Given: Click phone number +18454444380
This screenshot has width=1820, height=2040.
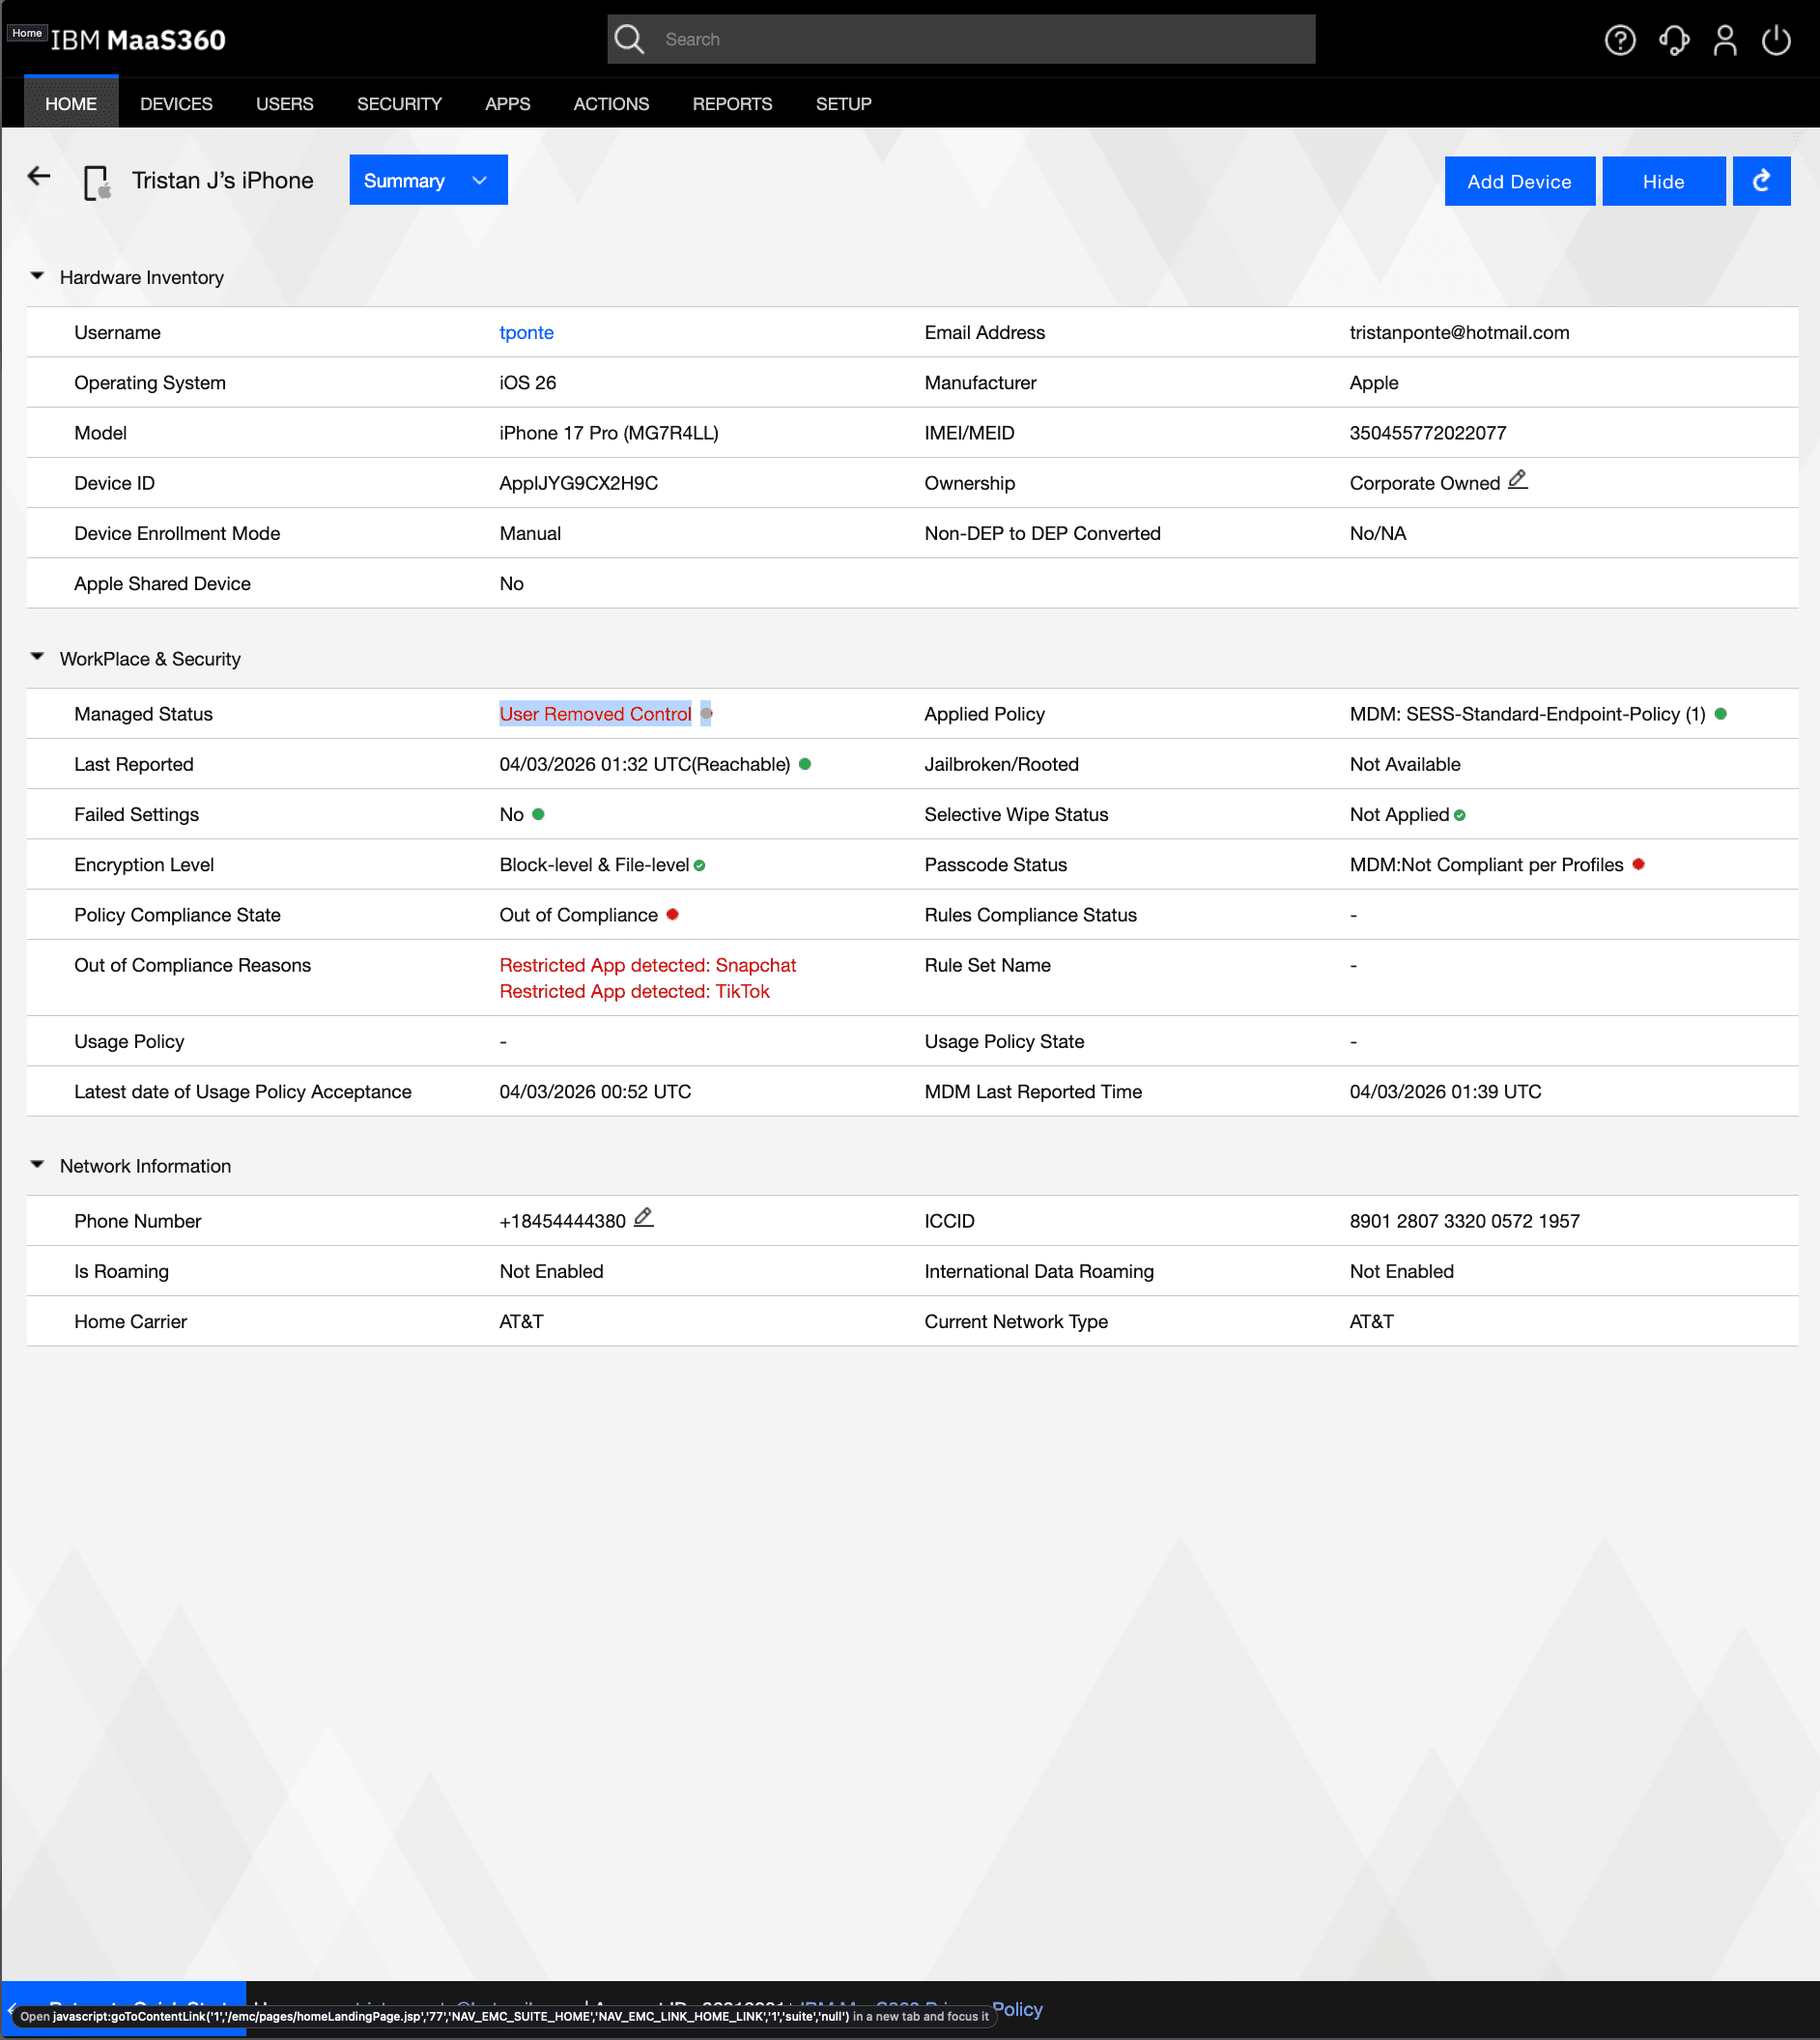Looking at the screenshot, I should (x=562, y=1221).
